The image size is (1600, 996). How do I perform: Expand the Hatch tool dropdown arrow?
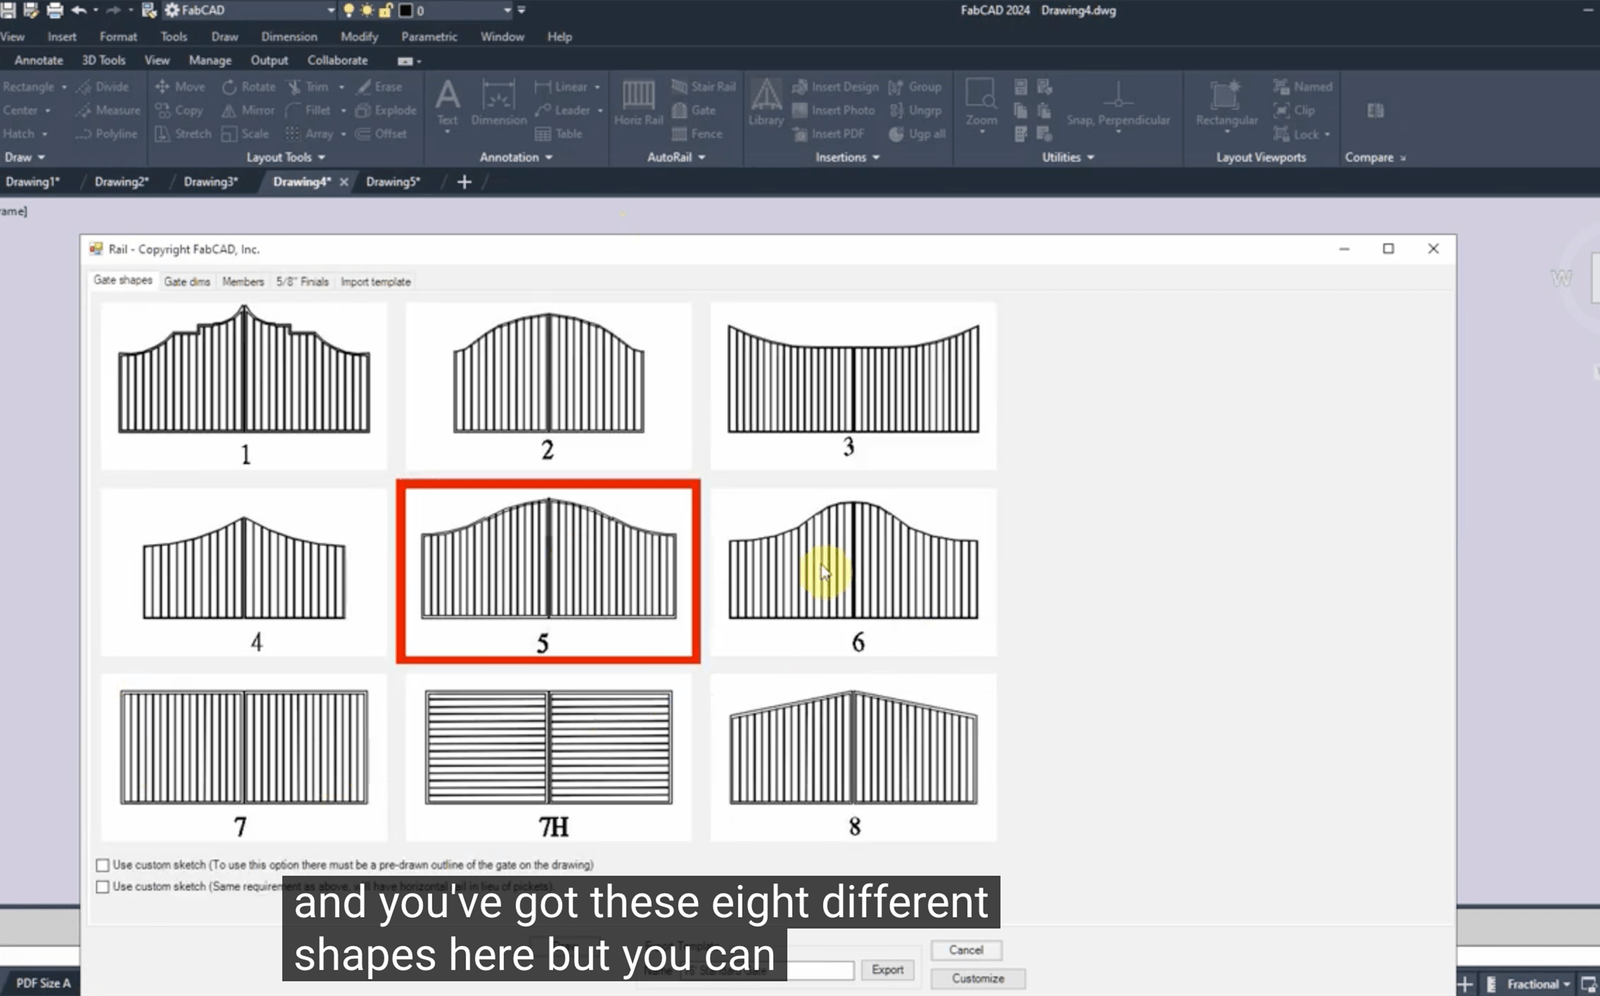(x=44, y=133)
